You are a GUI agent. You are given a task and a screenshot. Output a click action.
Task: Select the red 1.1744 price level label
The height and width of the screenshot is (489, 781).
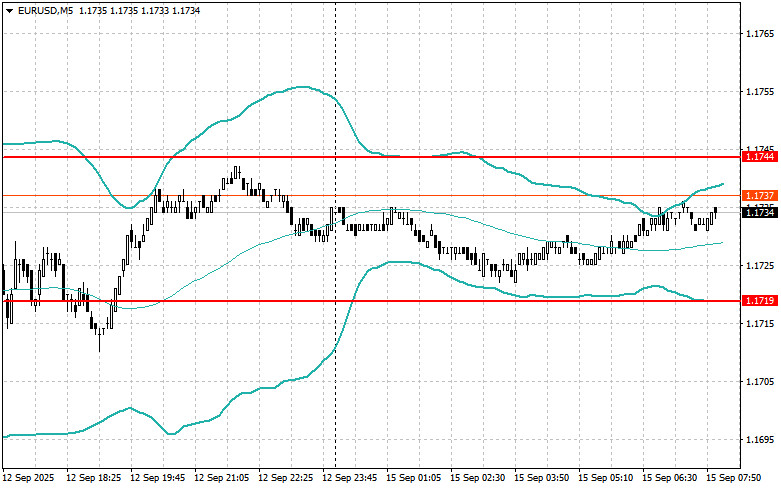760,157
